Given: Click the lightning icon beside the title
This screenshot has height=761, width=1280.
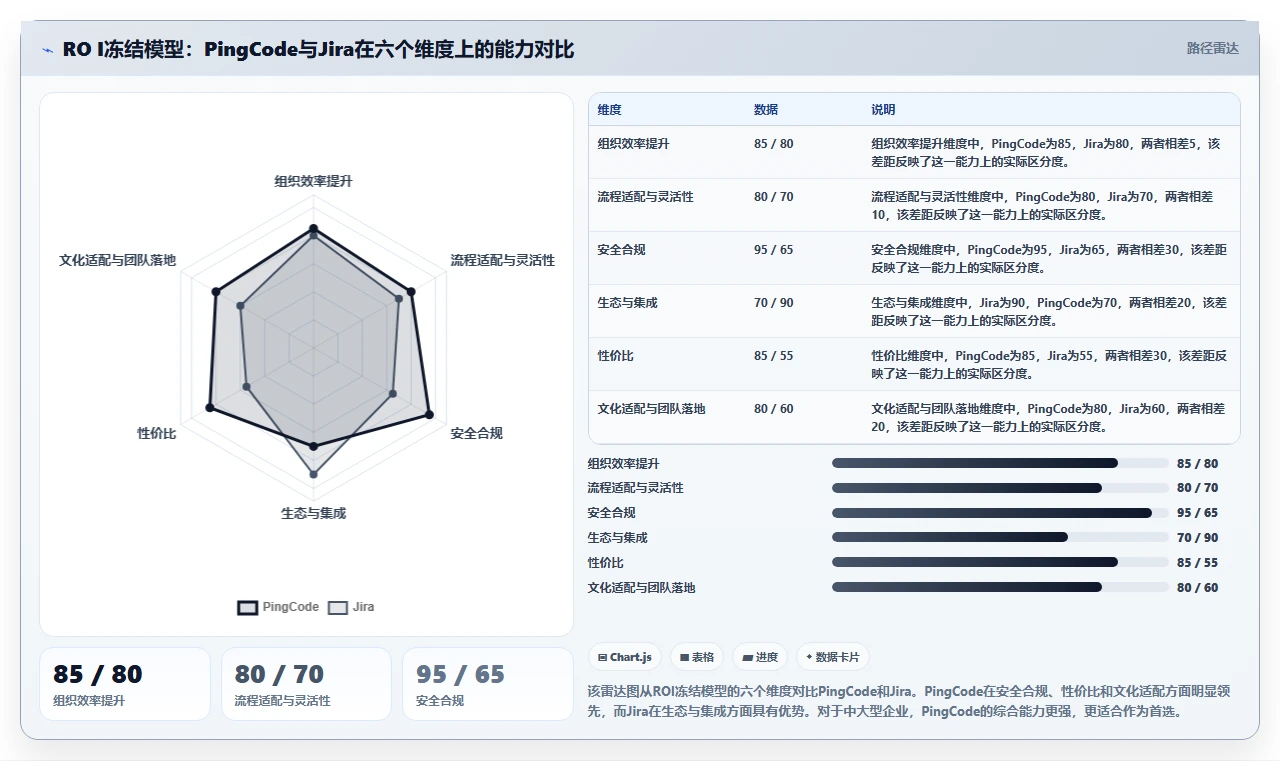Looking at the screenshot, I should (x=48, y=49).
